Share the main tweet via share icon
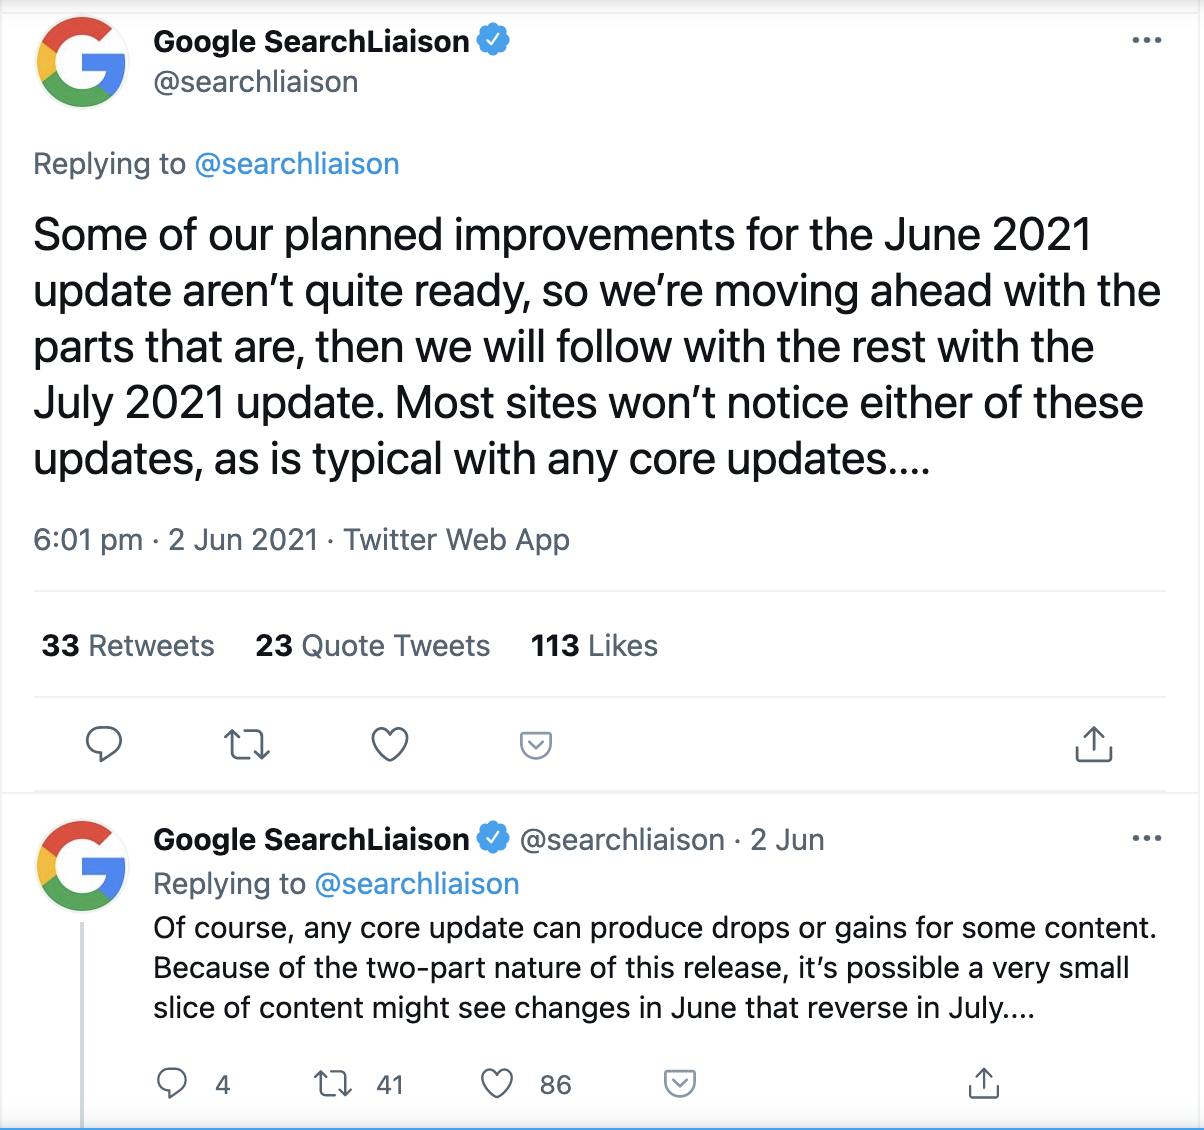Screen dimensions: 1204x1130 tap(1094, 744)
